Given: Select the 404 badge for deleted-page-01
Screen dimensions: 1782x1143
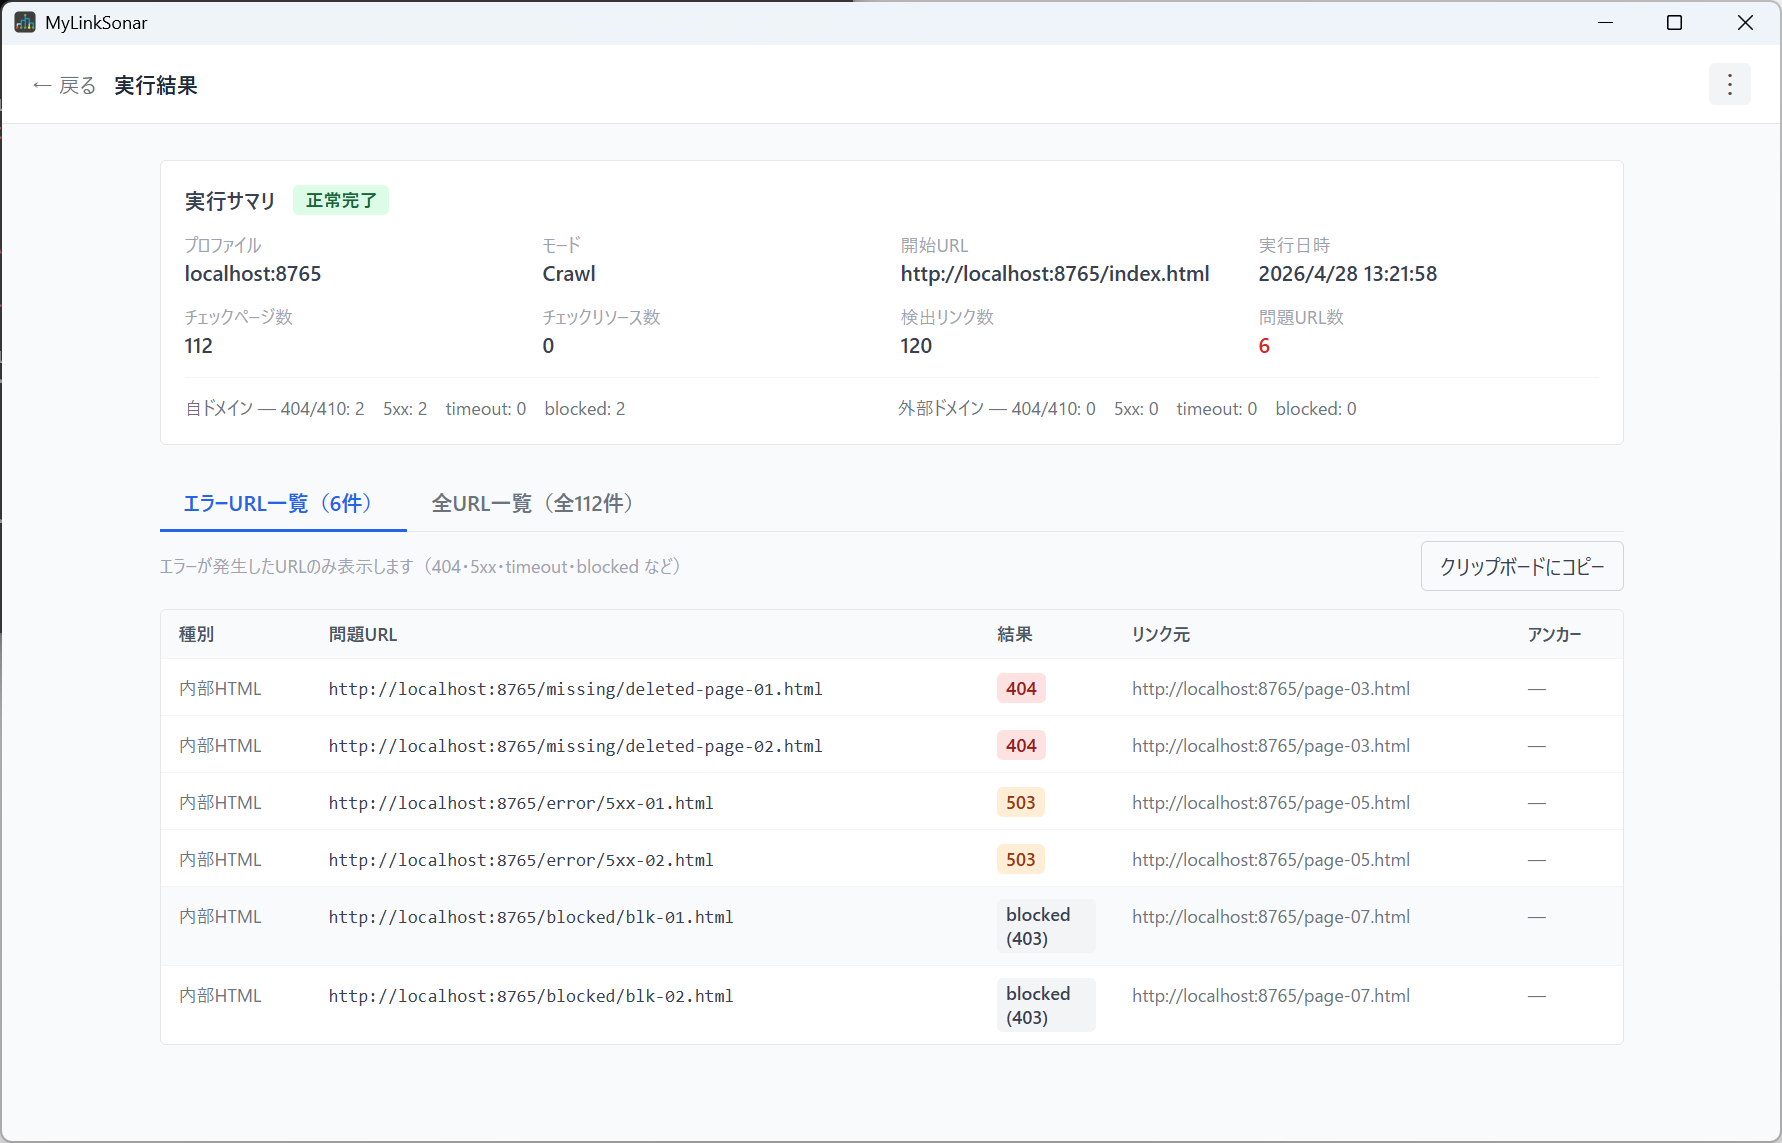Looking at the screenshot, I should pos(1021,688).
